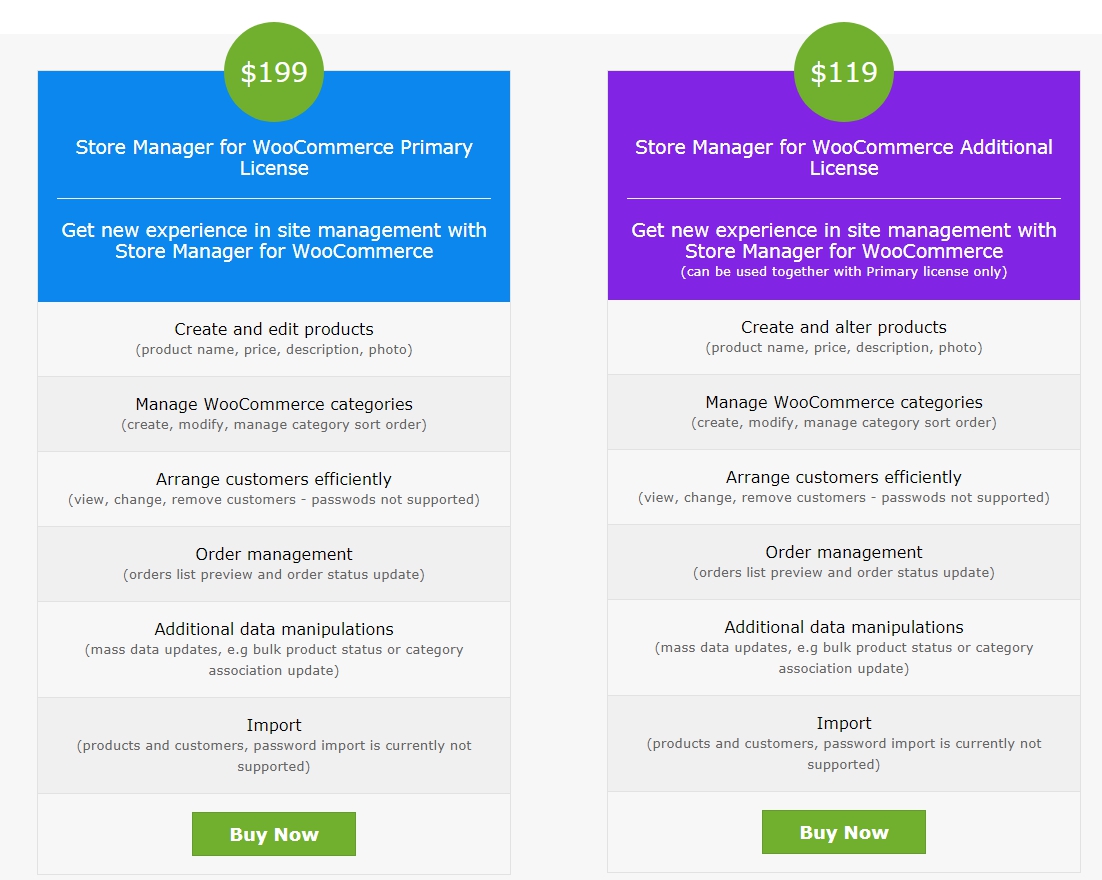Click the $199 green price badge

click(x=274, y=72)
